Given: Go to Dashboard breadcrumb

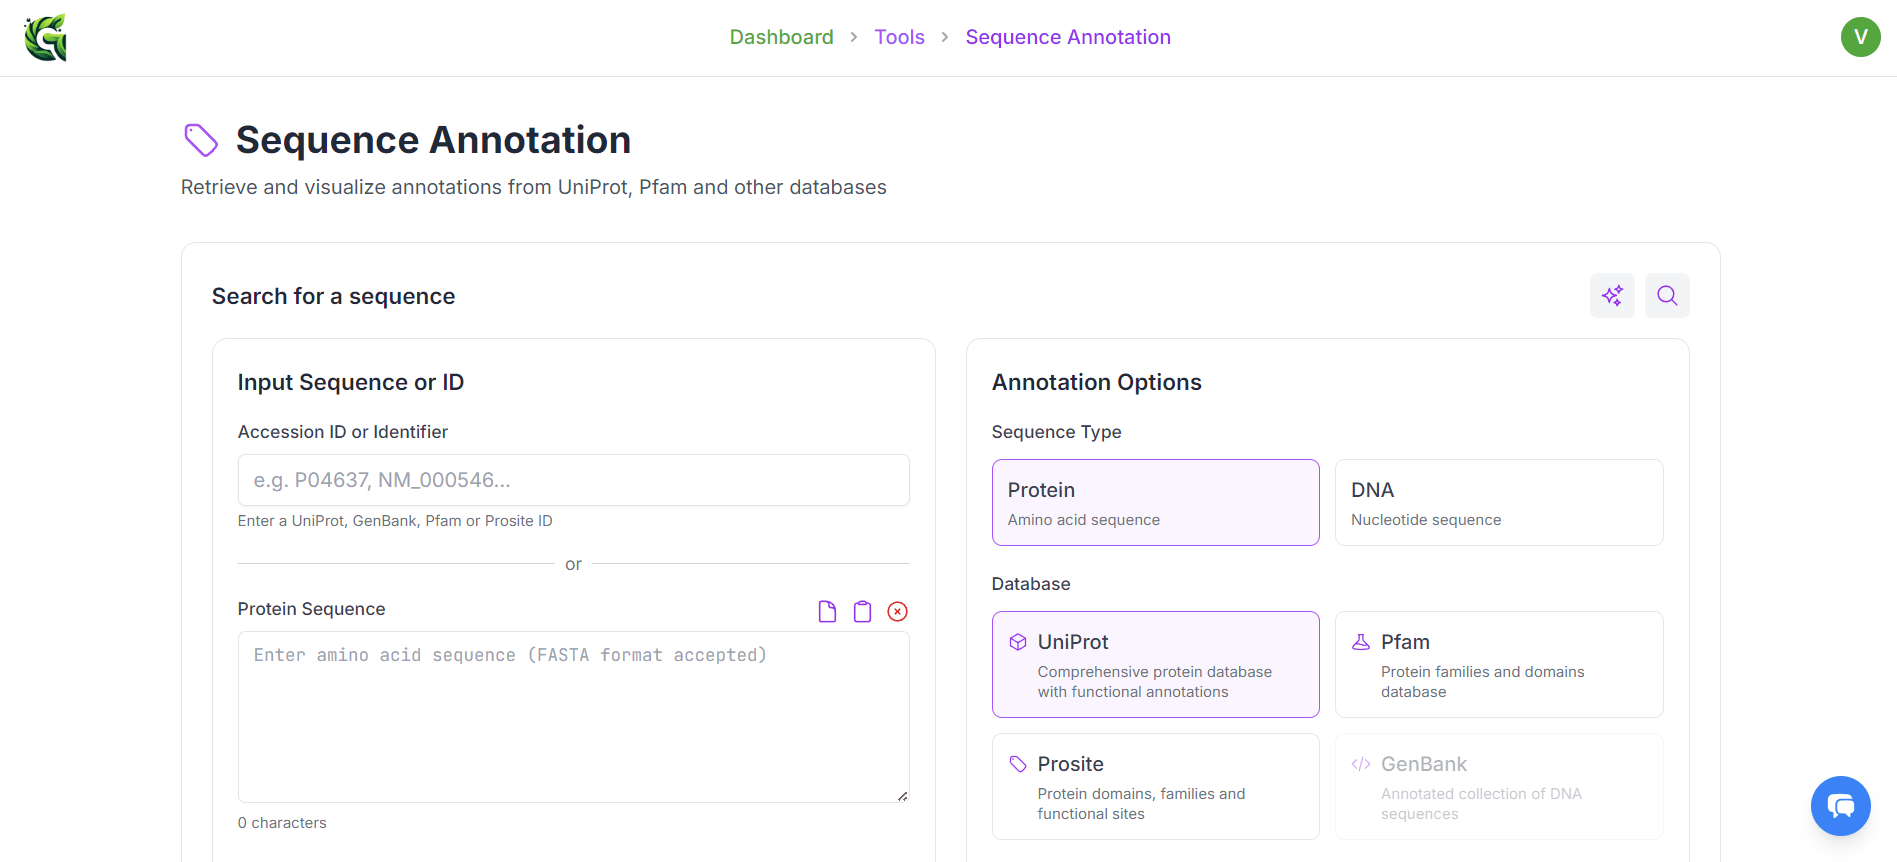Looking at the screenshot, I should (x=781, y=37).
